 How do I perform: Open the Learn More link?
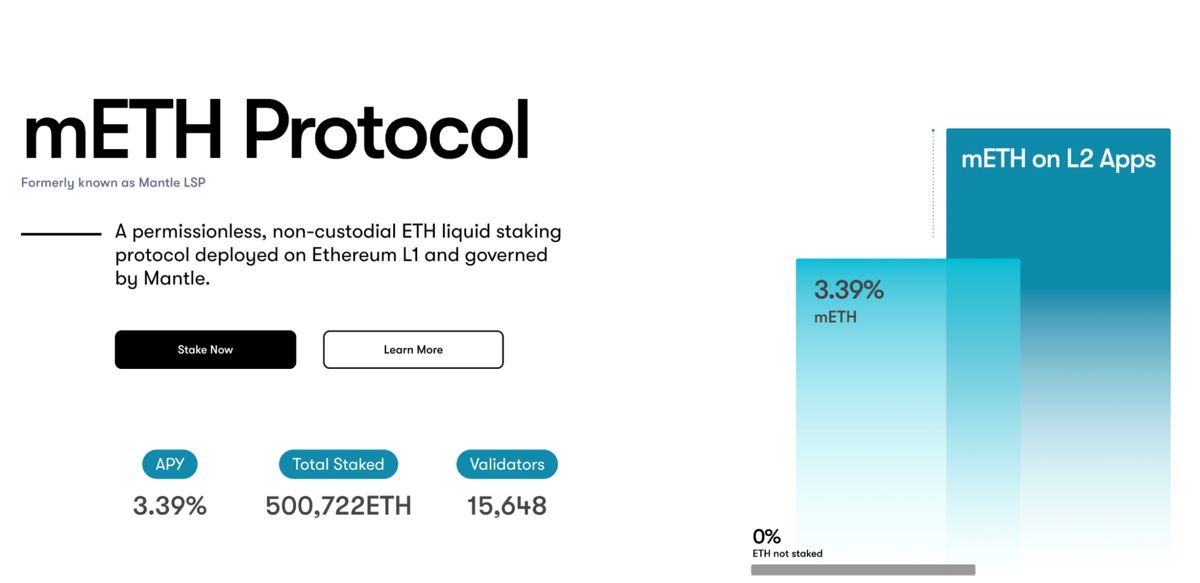[413, 350]
